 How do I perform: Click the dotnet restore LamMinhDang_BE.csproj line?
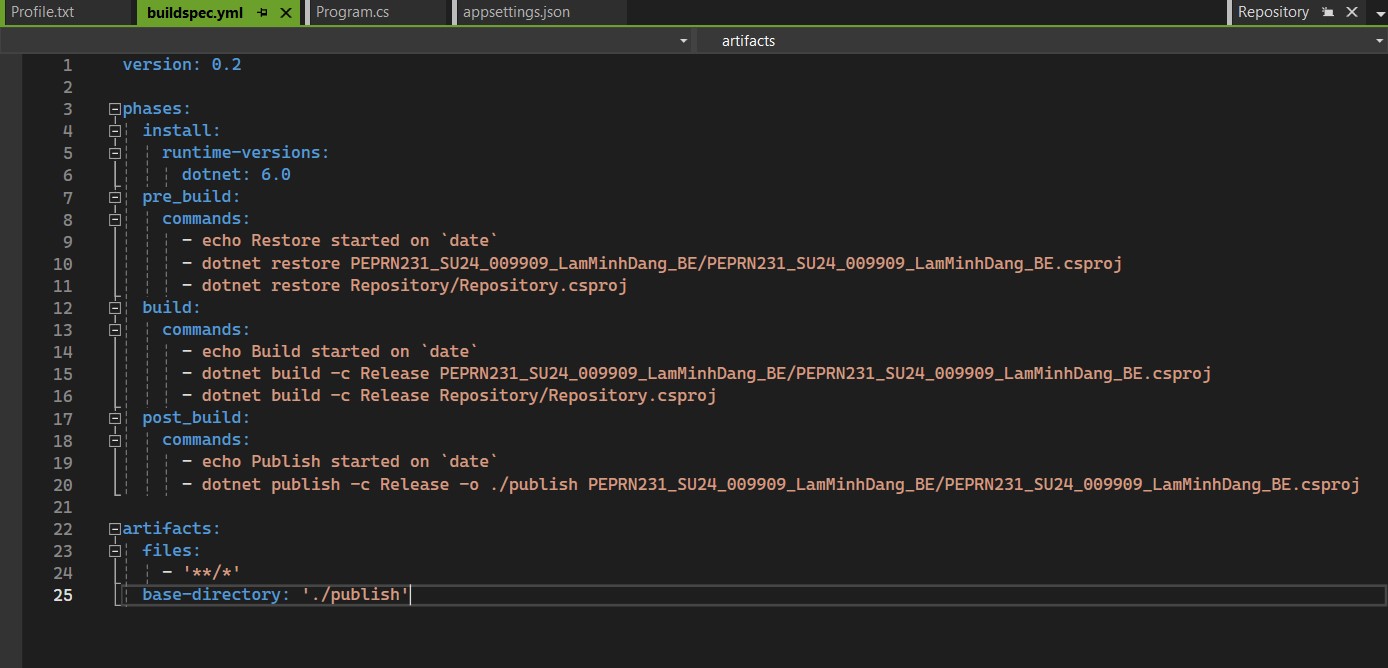pyautogui.click(x=662, y=264)
